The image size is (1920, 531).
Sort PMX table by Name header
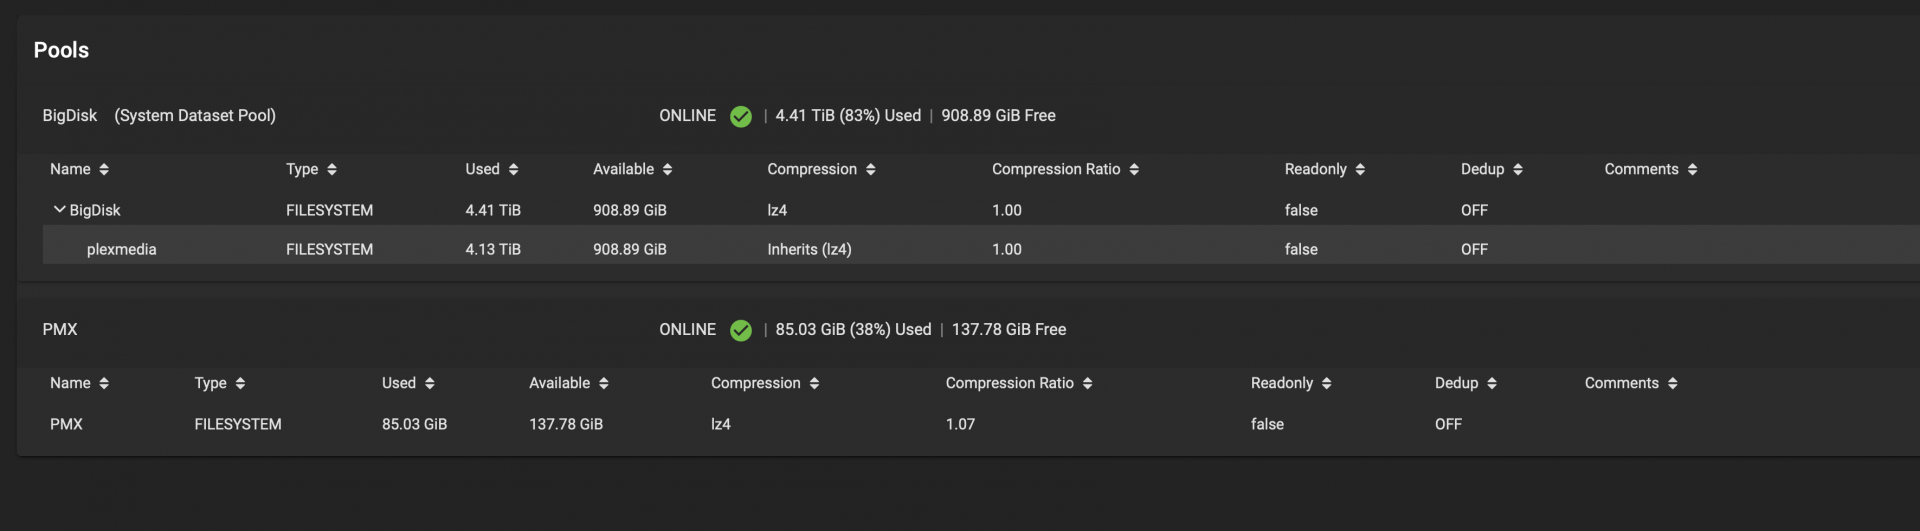click(70, 383)
